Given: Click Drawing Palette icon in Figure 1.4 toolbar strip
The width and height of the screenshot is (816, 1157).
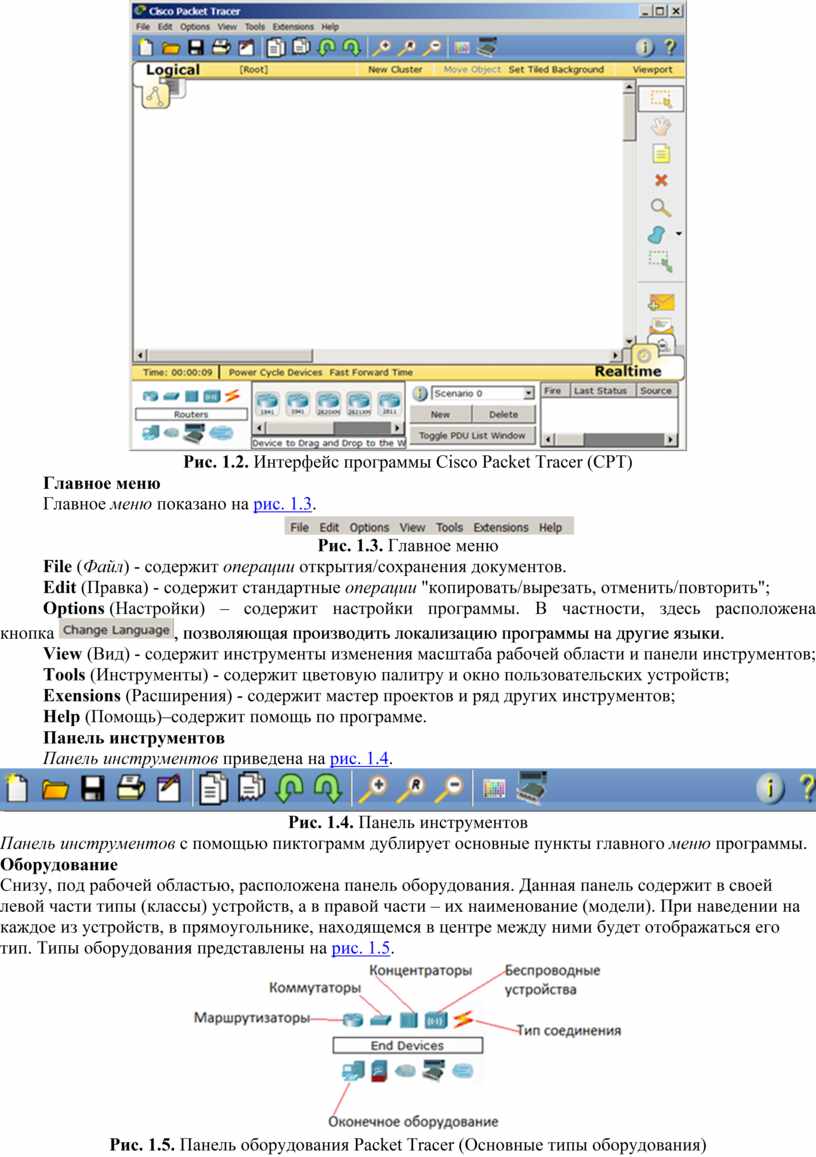Looking at the screenshot, I should tap(494, 789).
